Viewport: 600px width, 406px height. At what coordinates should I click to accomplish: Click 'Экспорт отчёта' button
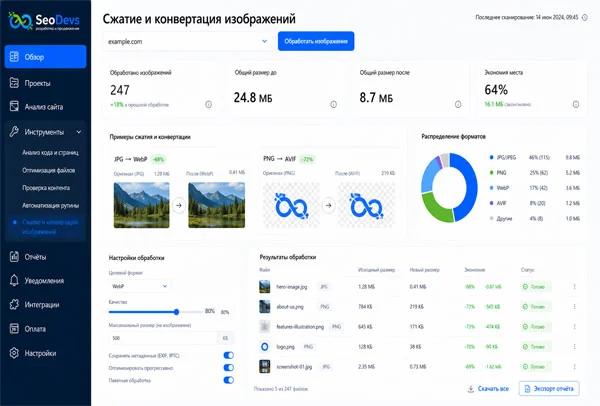549,388
